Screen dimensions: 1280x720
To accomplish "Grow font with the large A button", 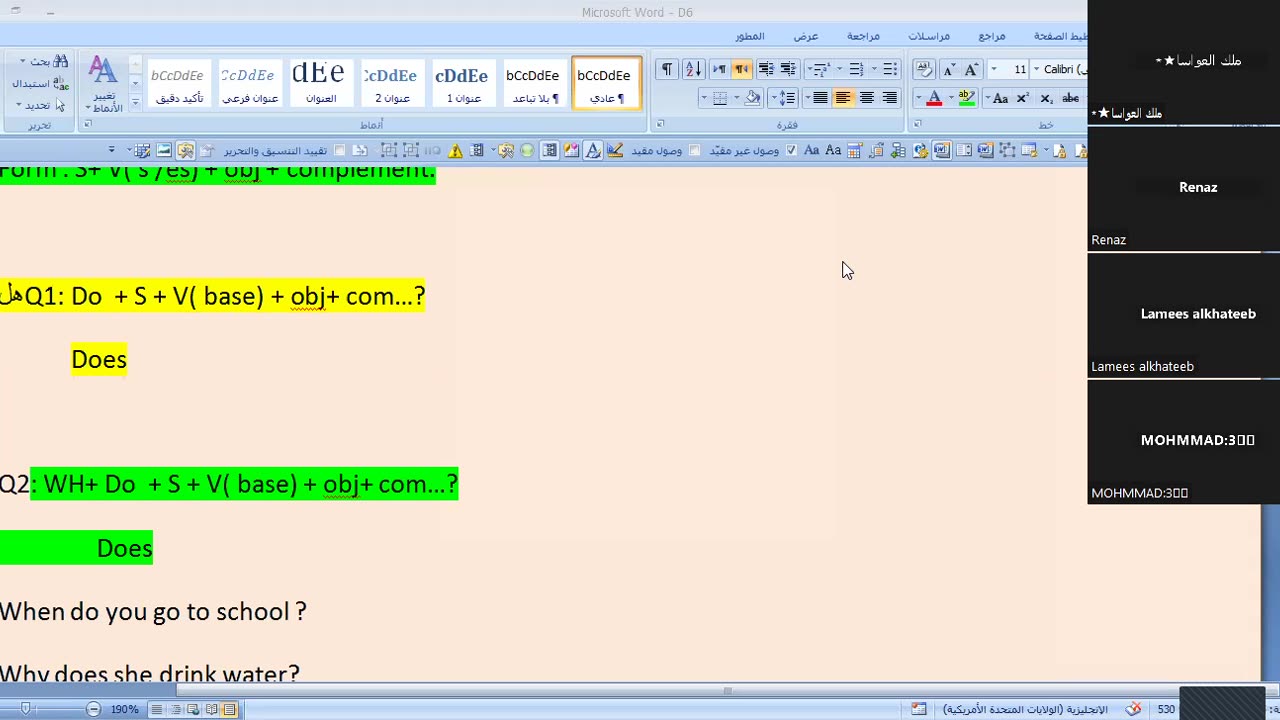I will coord(971,69).
